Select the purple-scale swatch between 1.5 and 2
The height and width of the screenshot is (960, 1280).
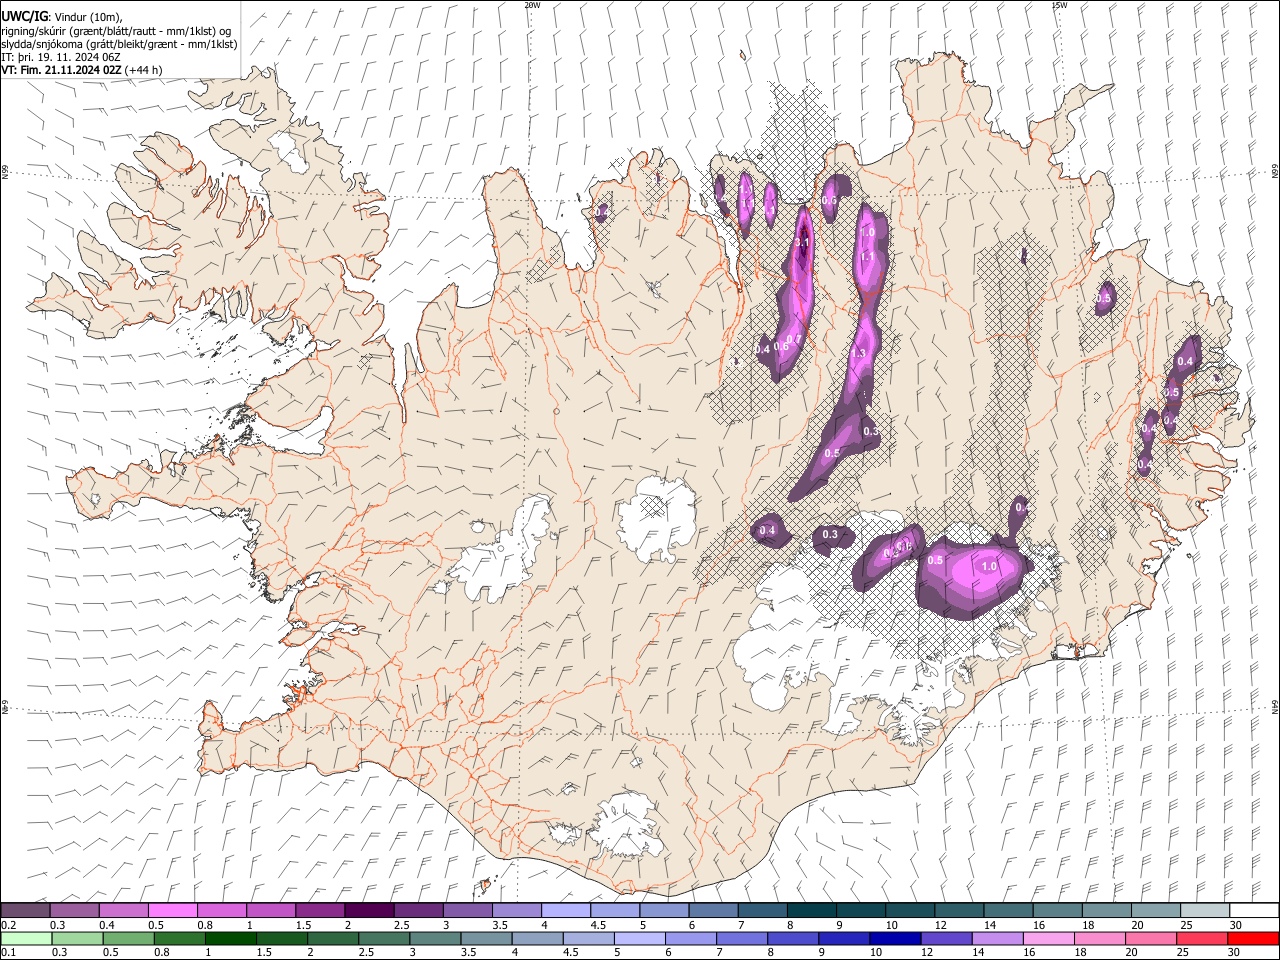(x=320, y=910)
